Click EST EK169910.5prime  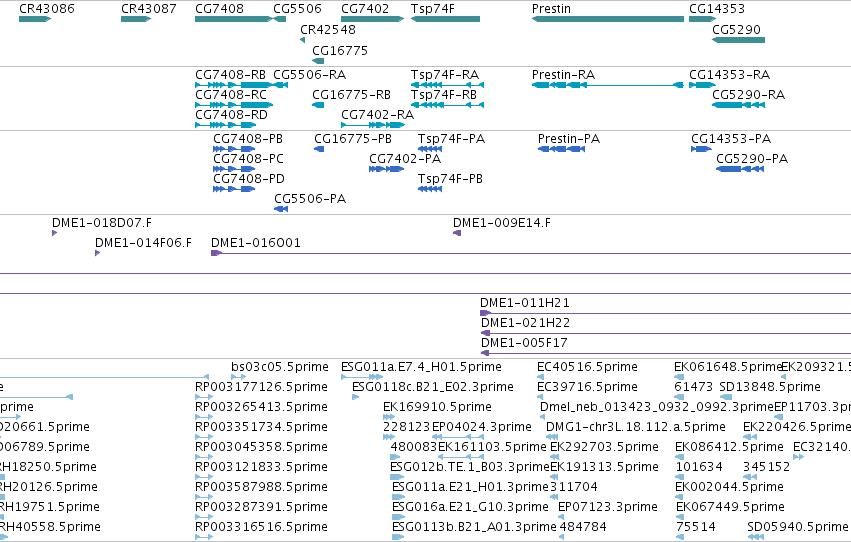[x=389, y=417]
